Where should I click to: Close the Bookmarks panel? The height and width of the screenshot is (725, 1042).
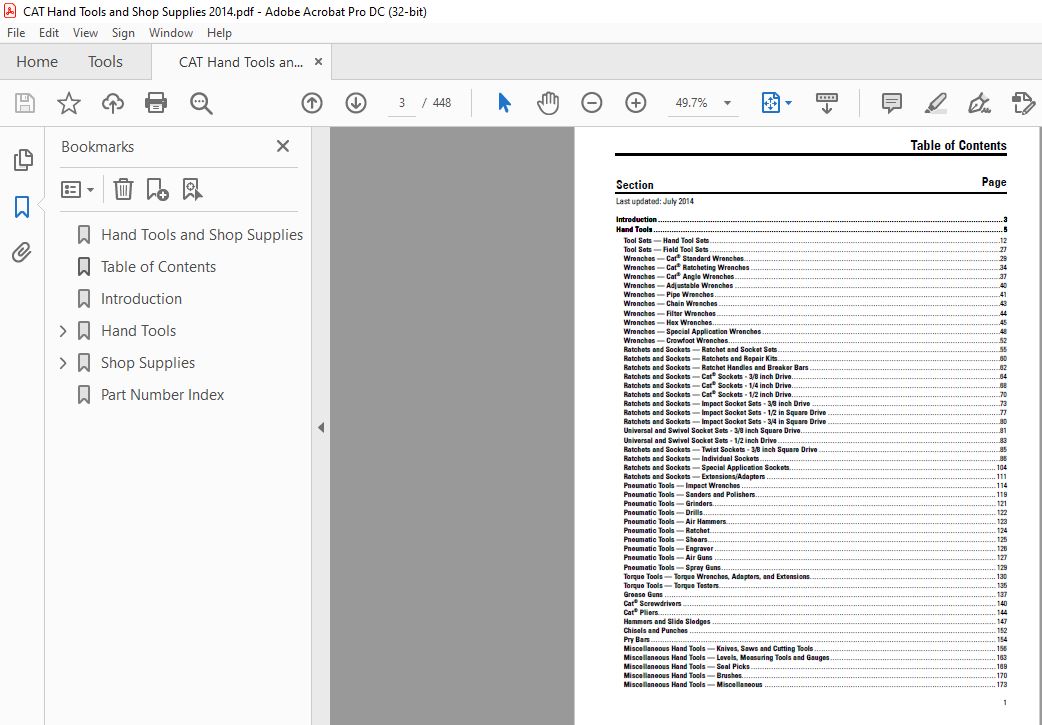point(283,146)
